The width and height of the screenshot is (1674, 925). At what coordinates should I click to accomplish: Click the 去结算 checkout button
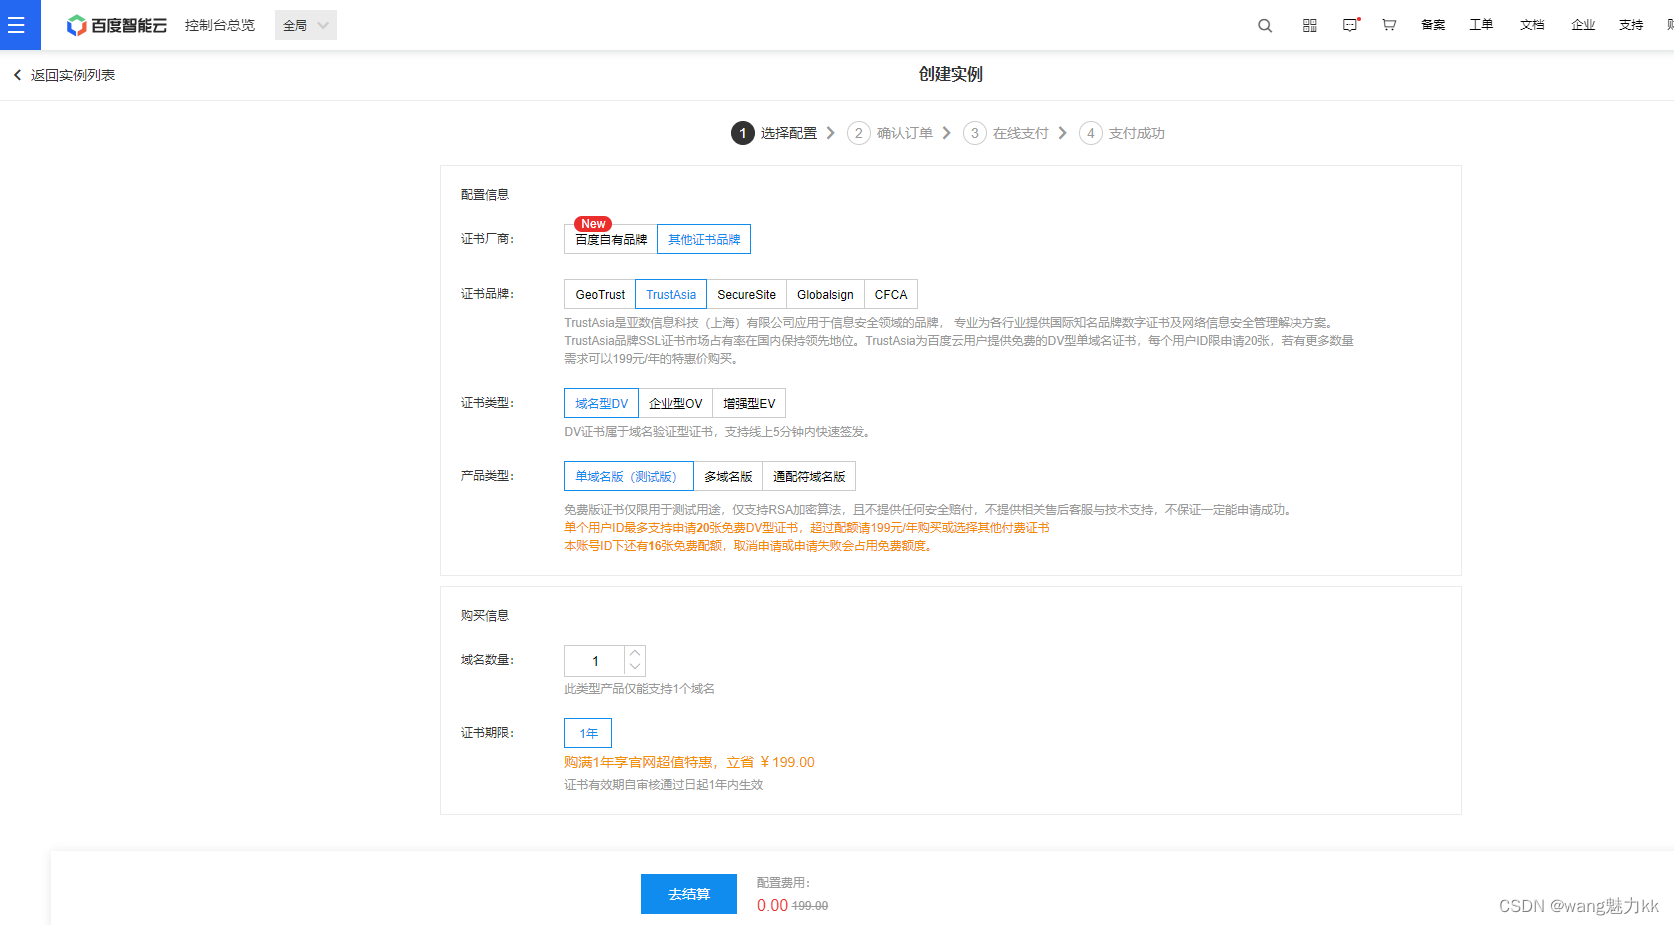(688, 893)
